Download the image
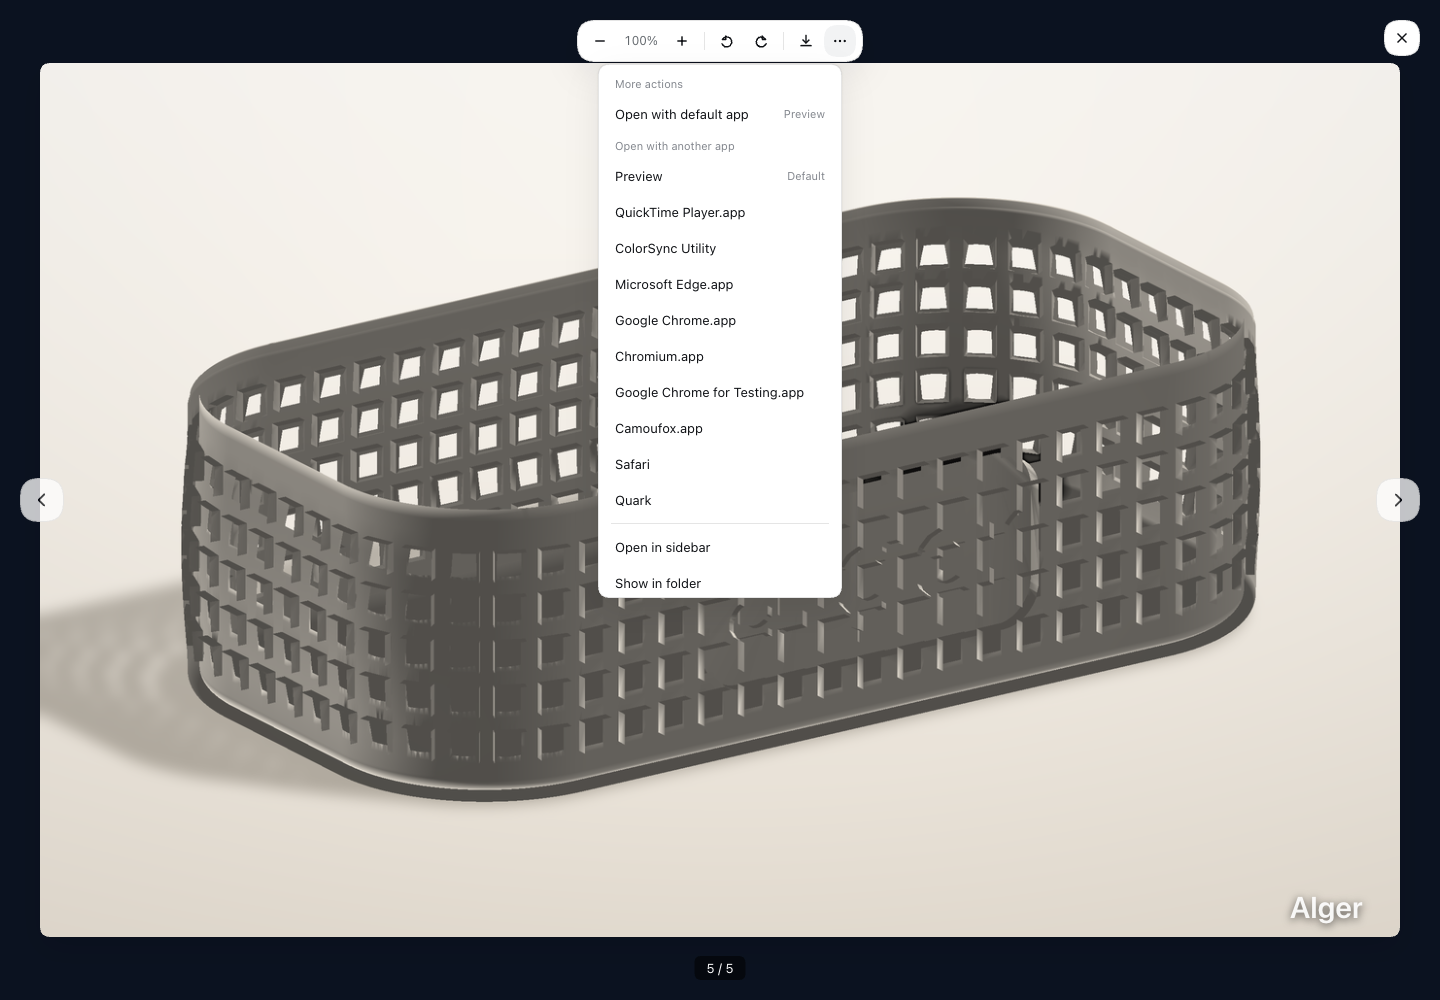 click(806, 41)
